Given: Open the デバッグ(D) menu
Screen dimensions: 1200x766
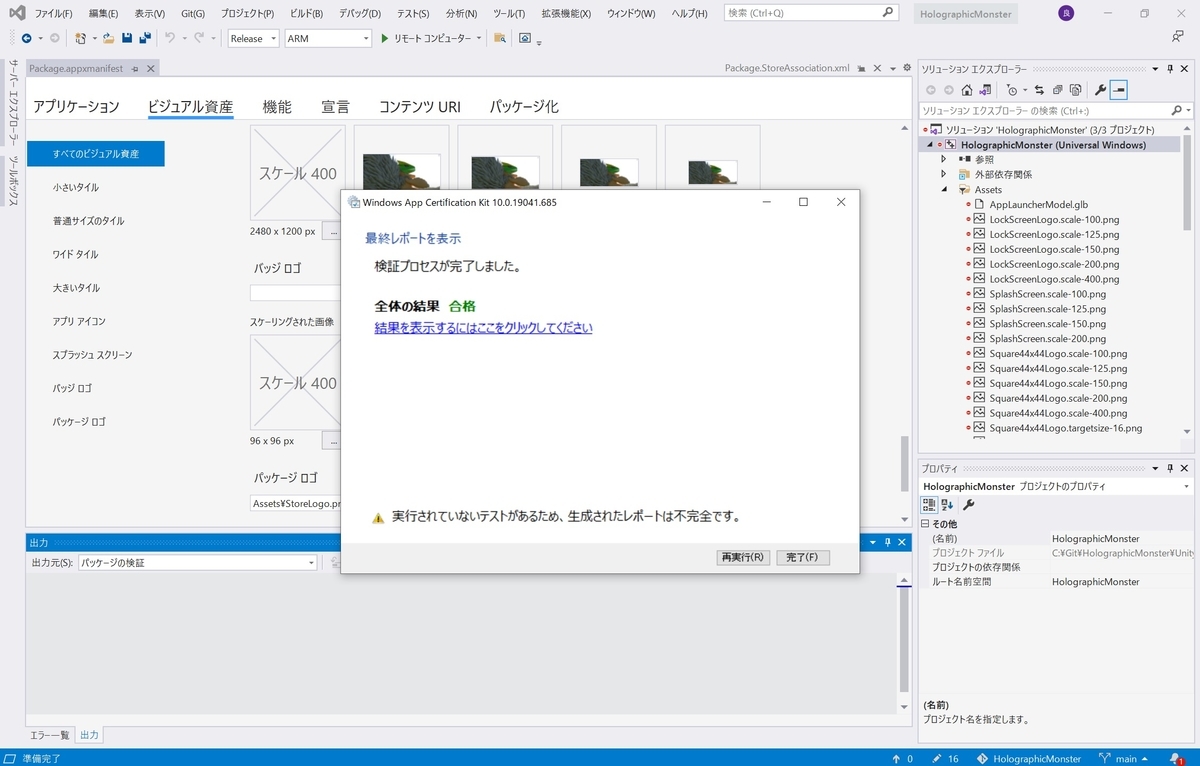Looking at the screenshot, I should pyautogui.click(x=358, y=14).
